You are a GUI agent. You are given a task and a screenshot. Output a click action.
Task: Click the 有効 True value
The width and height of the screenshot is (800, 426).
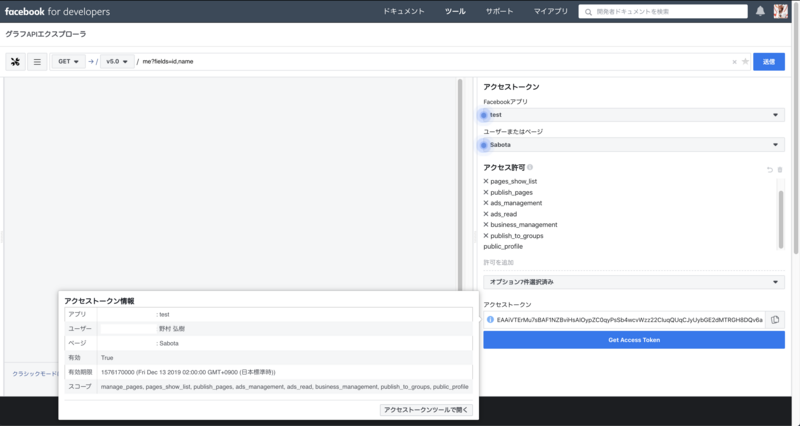click(x=107, y=358)
